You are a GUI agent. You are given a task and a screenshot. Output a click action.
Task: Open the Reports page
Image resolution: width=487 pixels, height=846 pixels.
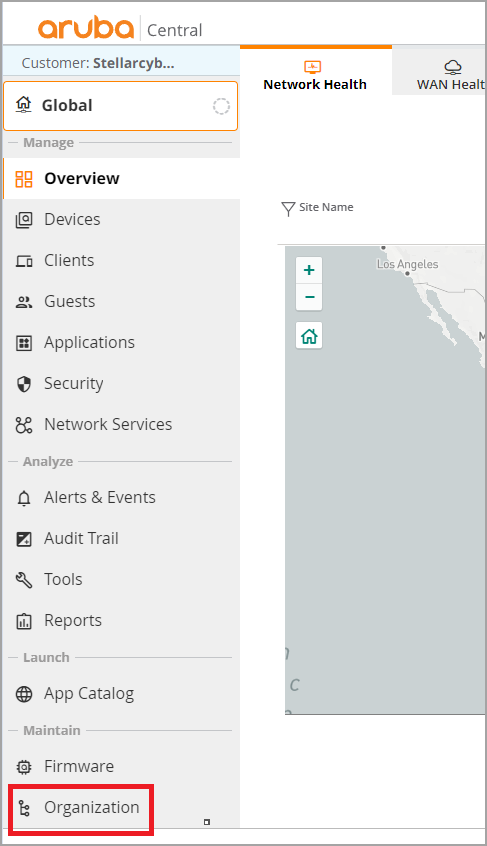pyautogui.click(x=121, y=620)
